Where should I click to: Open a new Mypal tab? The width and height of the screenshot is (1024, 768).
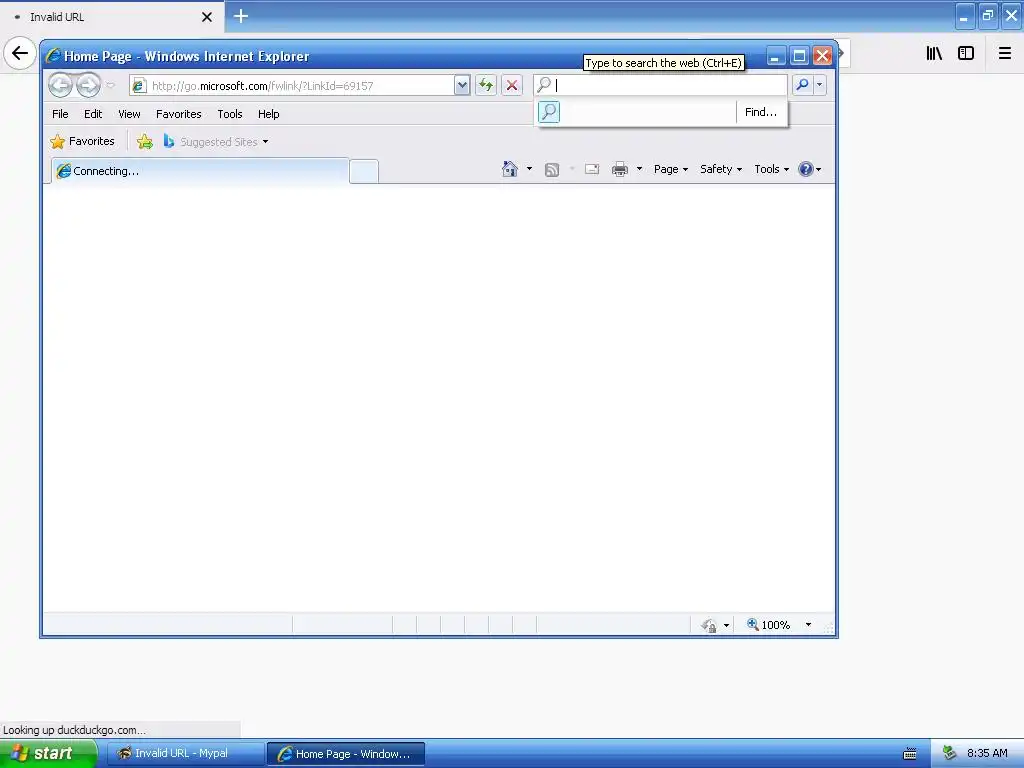point(241,16)
